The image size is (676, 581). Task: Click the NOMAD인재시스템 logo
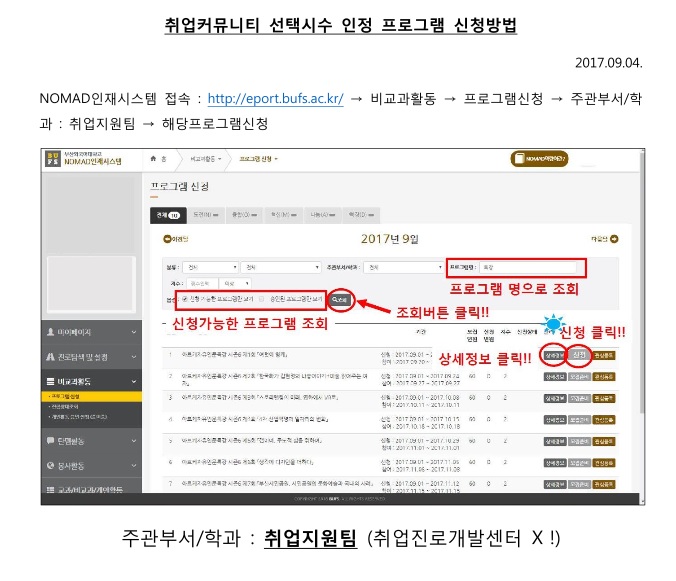[x=85, y=159]
